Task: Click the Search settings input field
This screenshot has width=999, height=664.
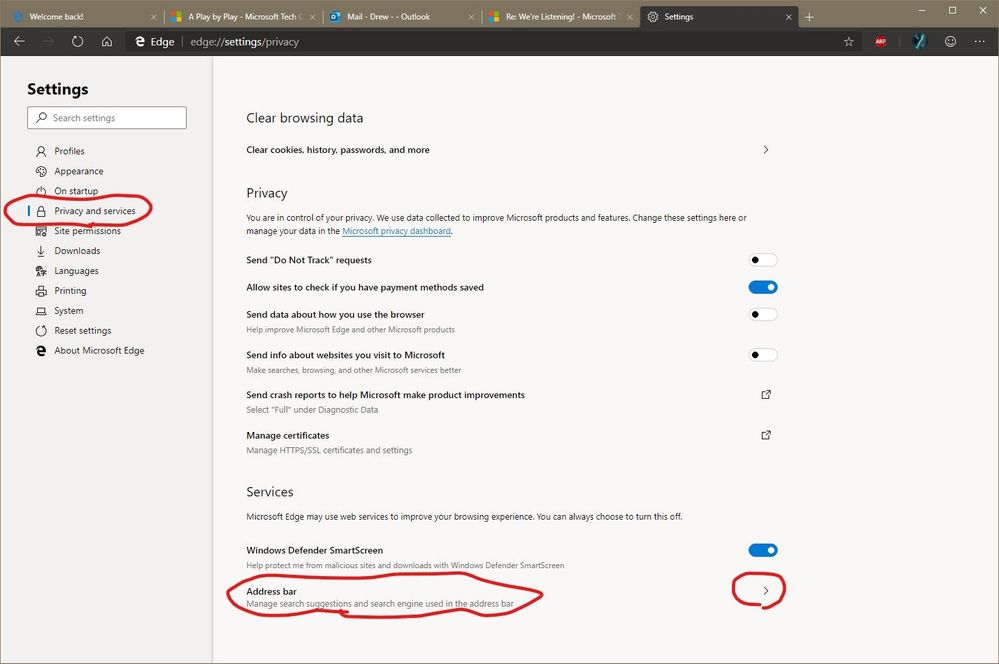Action: [107, 118]
